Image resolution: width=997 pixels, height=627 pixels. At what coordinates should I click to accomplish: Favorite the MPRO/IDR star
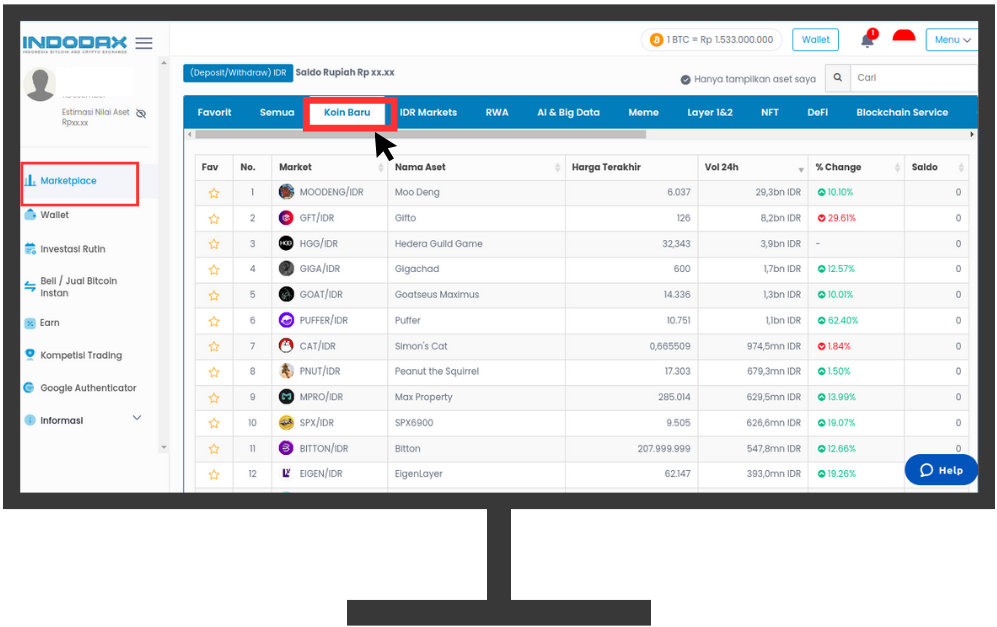pos(214,398)
